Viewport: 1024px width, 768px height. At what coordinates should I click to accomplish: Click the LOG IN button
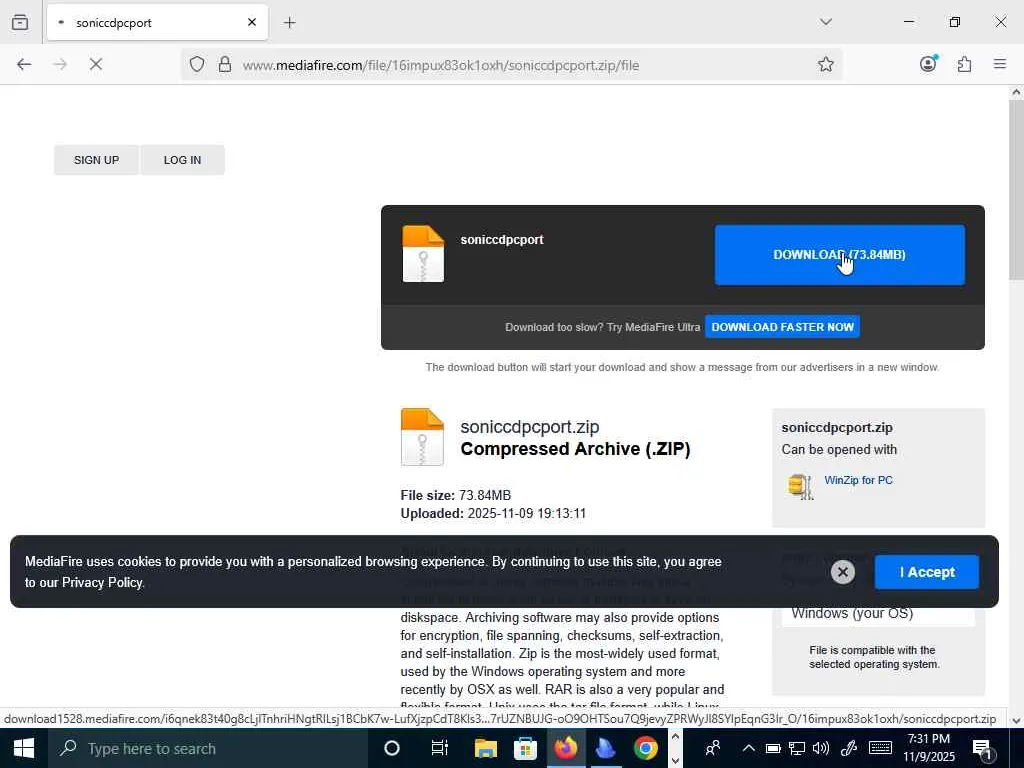pos(182,160)
